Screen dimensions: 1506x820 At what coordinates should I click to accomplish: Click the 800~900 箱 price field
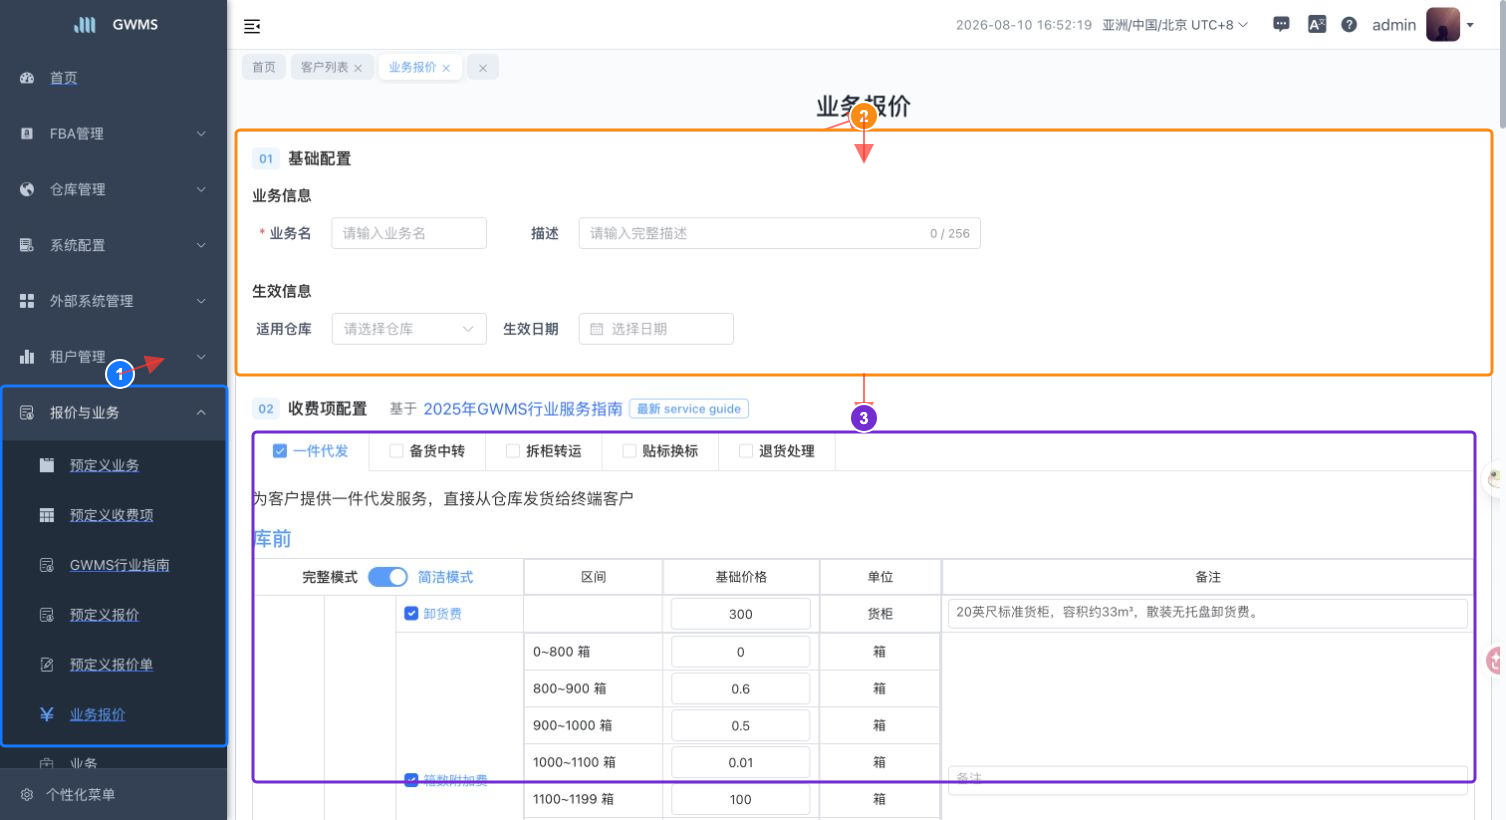(740, 689)
